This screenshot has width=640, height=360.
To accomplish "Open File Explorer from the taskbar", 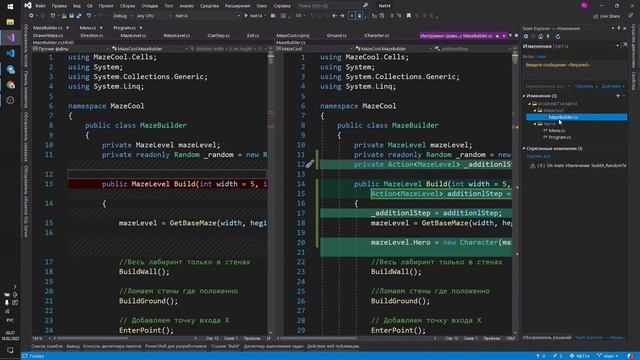I will pyautogui.click(x=10, y=22).
